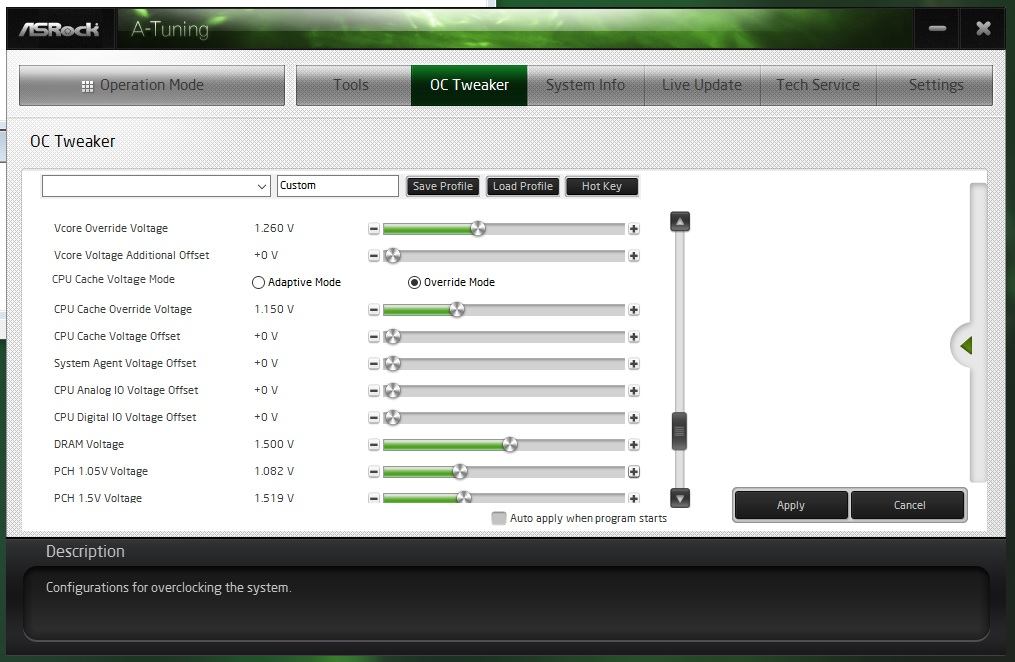Switch to Settings tab

pos(935,85)
